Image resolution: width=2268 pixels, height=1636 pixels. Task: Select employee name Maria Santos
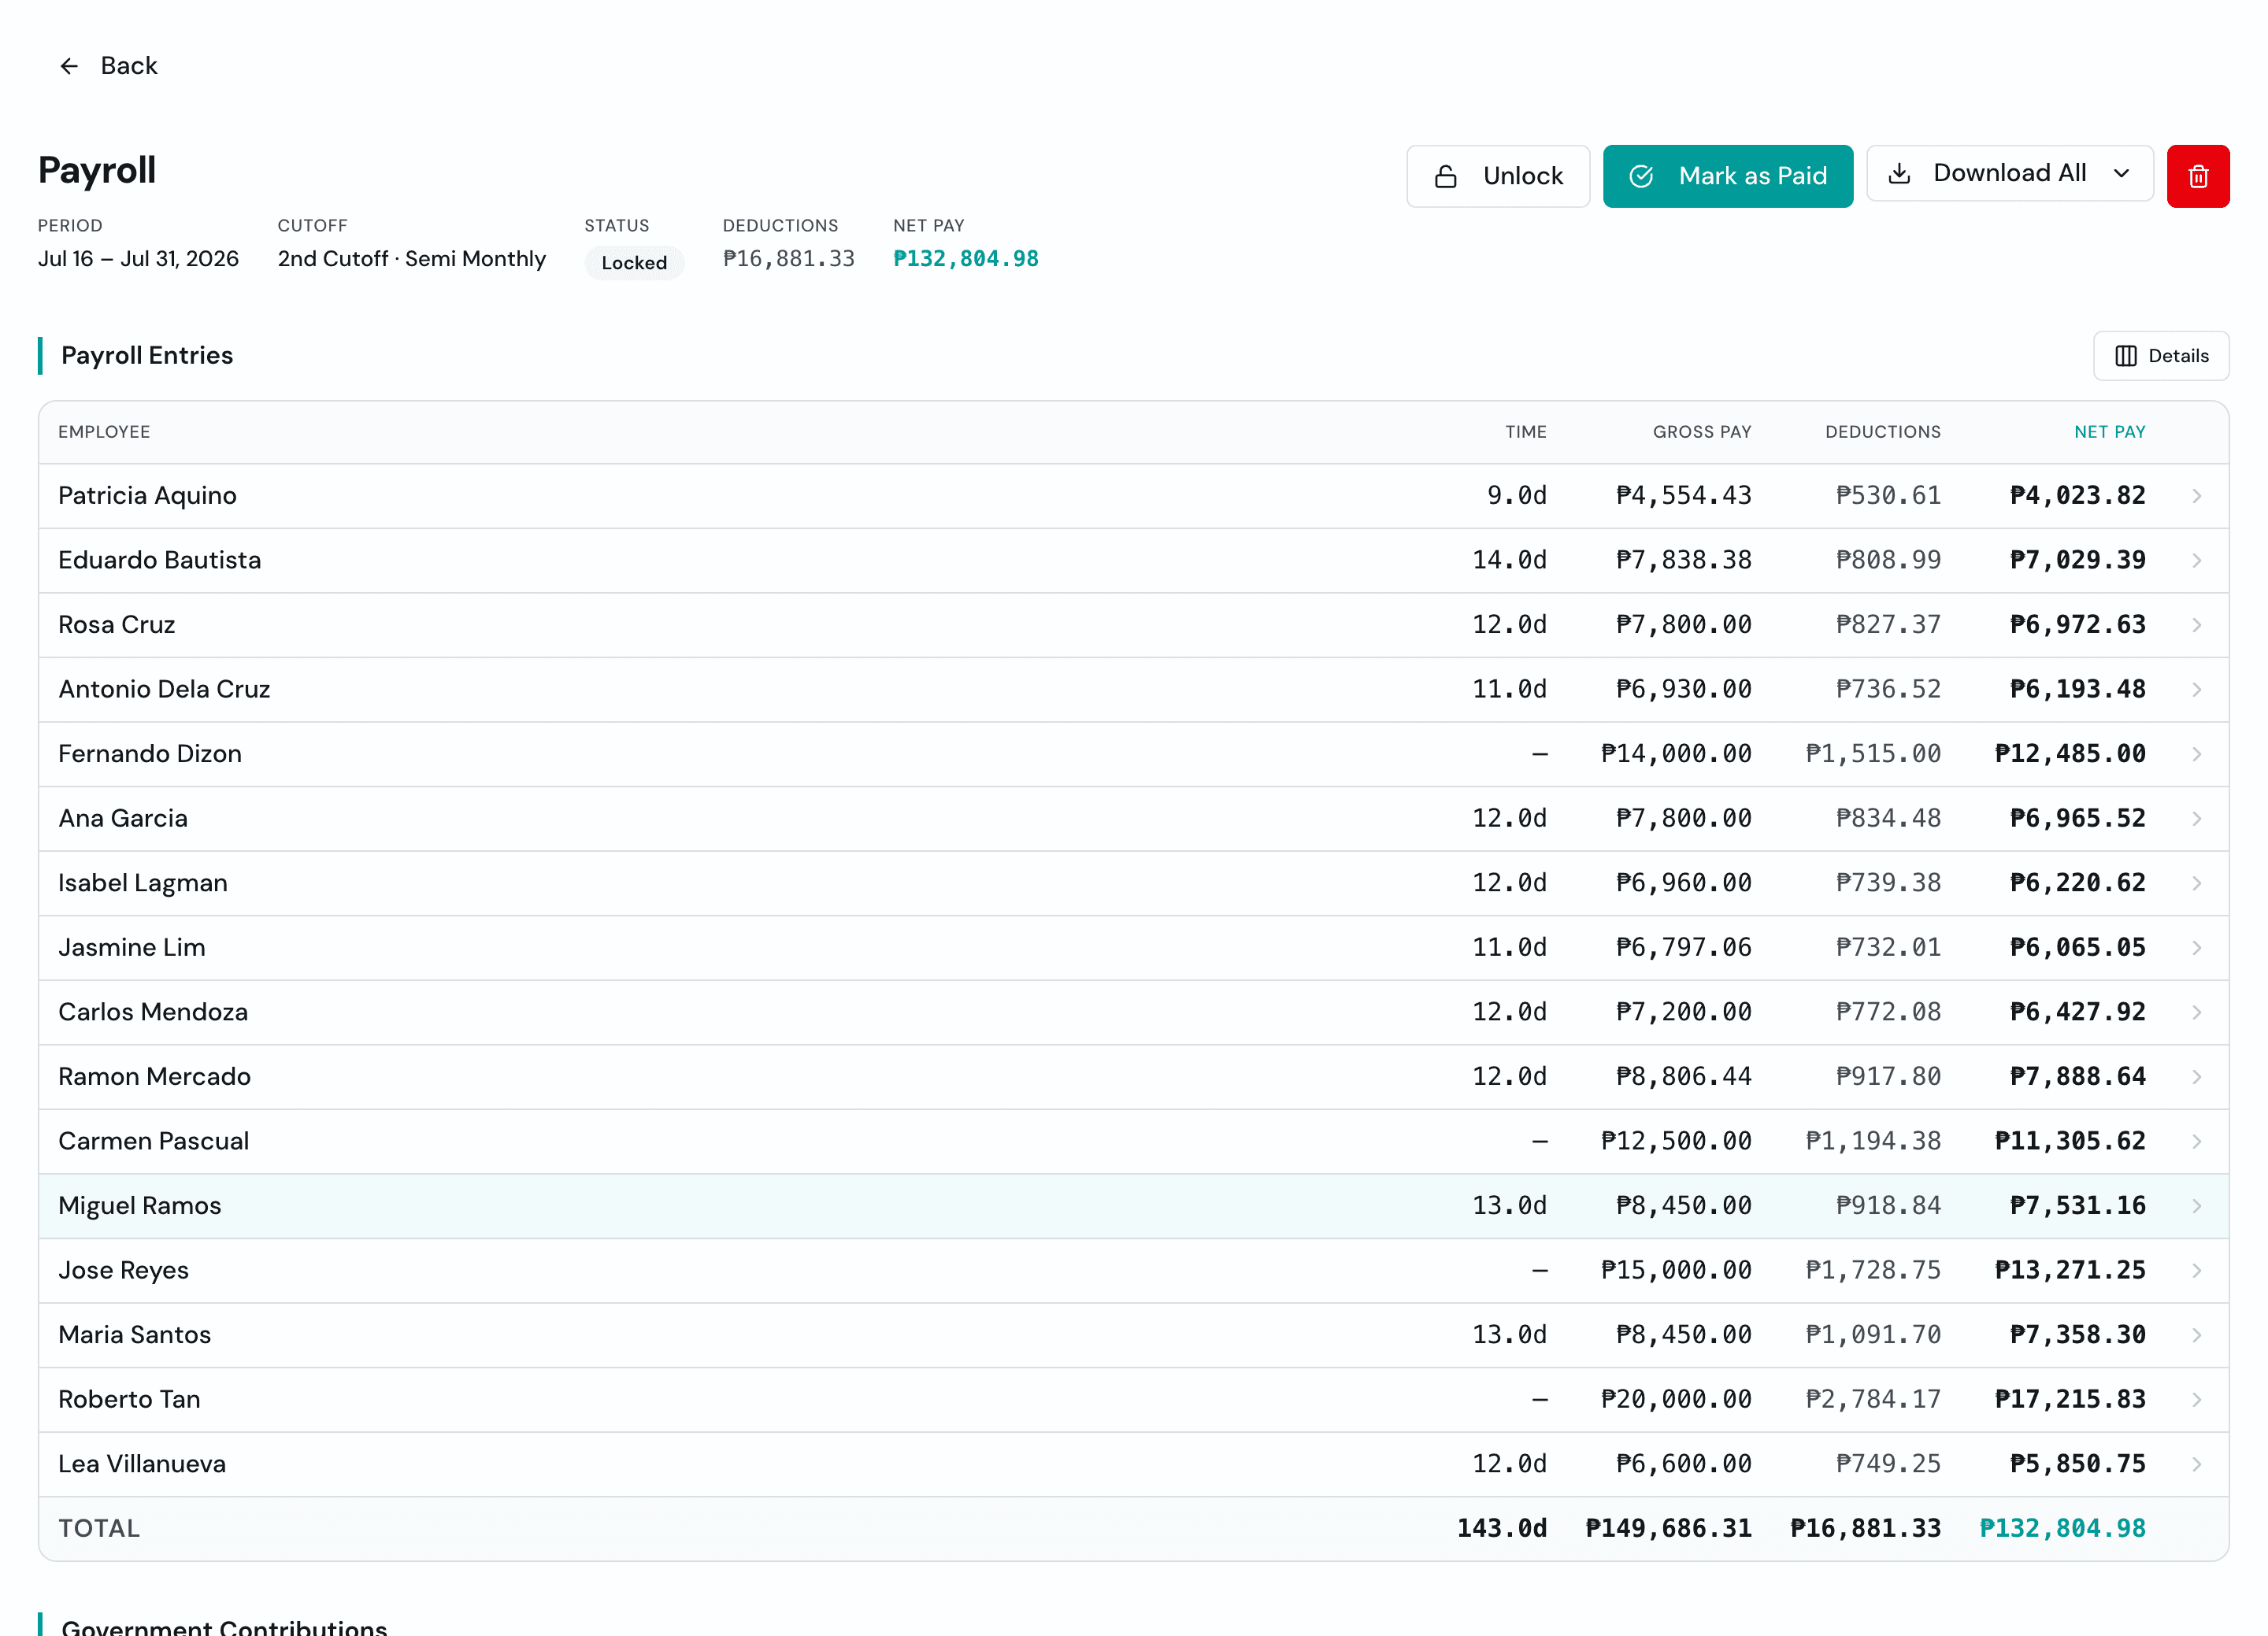[134, 1334]
